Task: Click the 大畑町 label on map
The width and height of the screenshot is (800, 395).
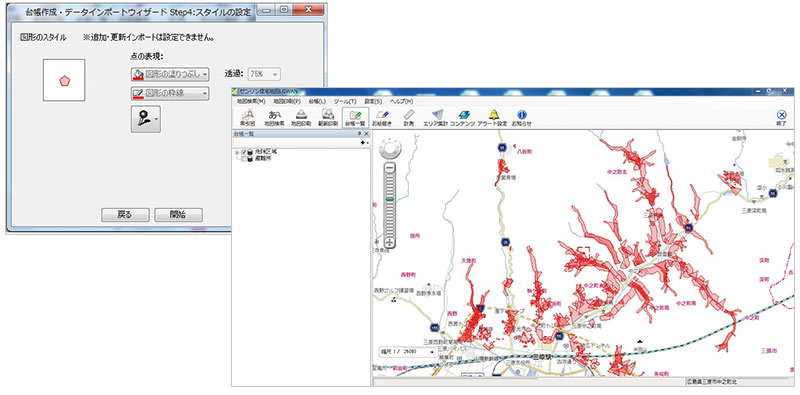Action: [x=468, y=260]
